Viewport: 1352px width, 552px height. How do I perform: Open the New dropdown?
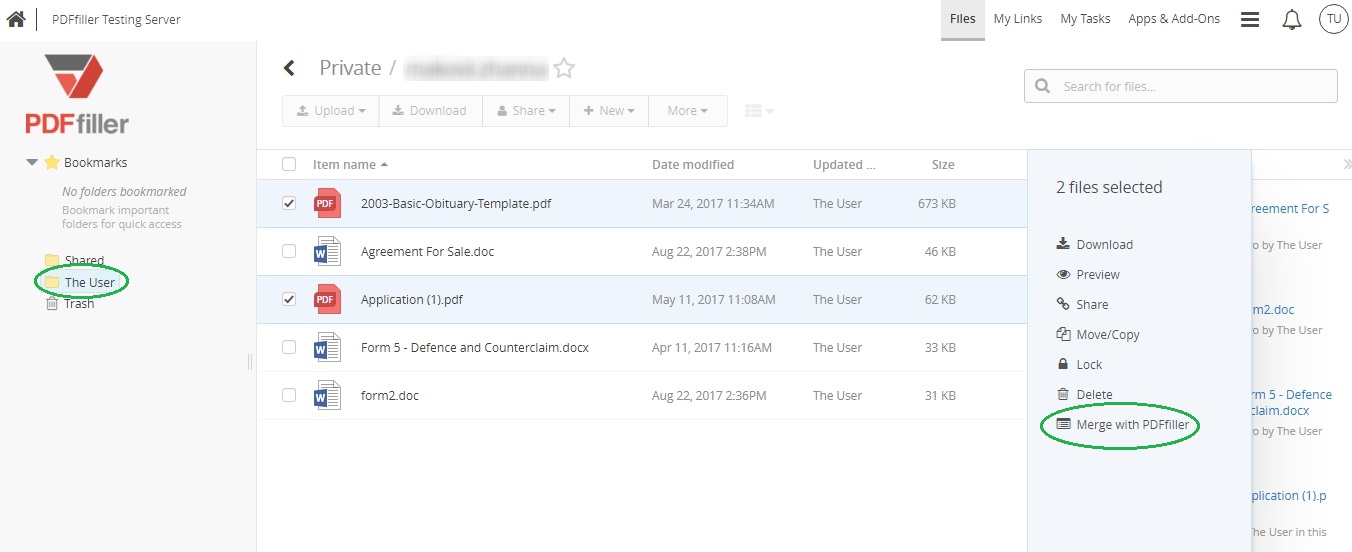609,111
